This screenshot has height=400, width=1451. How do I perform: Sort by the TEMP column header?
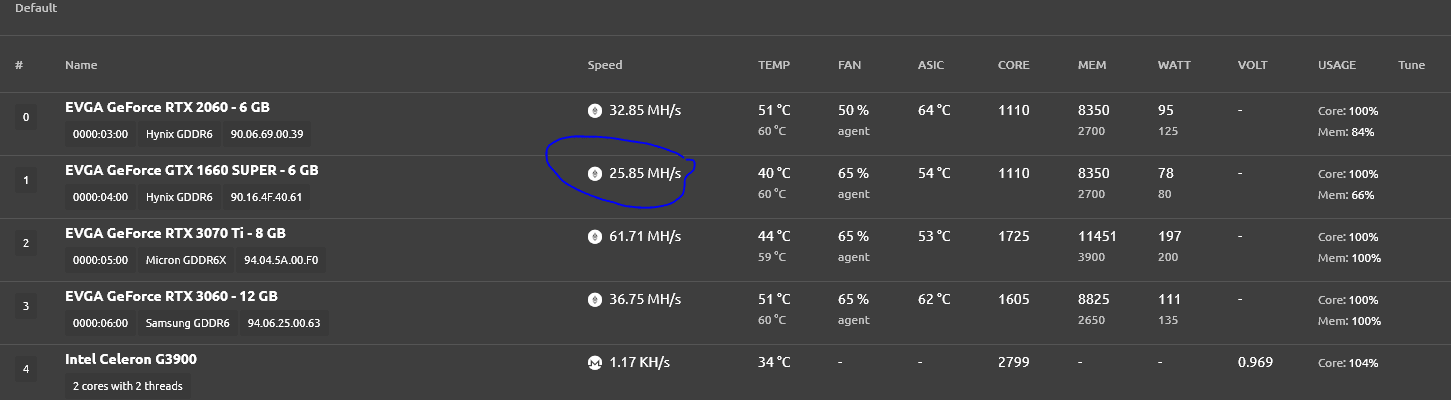[x=773, y=65]
